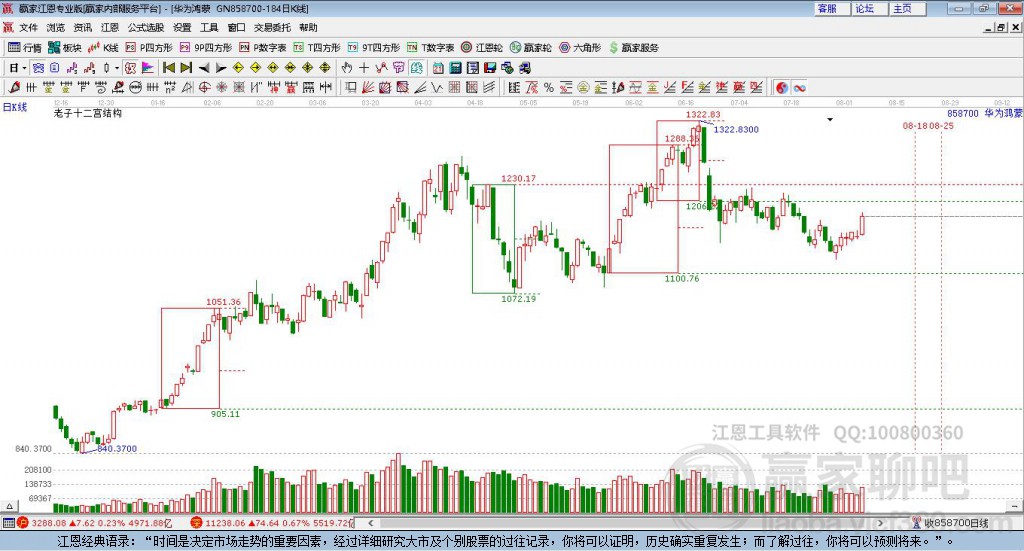The image size is (1024, 551).
Task: Click the 论坛 forum button
Action: tap(870, 8)
